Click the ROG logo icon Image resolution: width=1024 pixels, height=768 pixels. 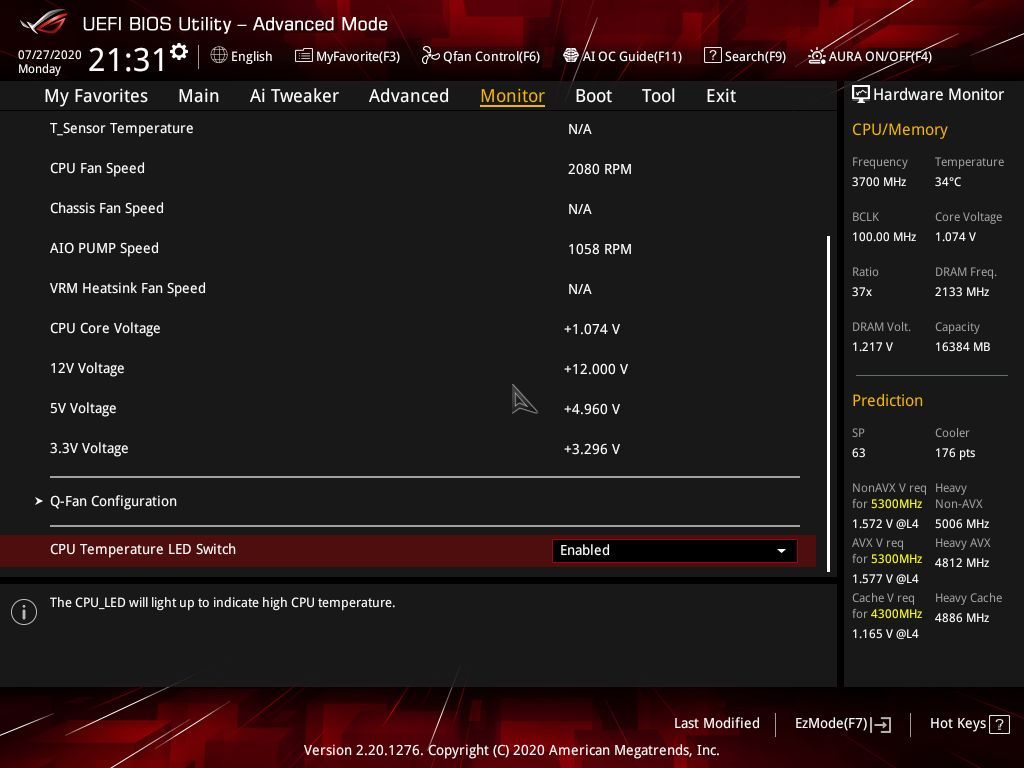[x=44, y=22]
